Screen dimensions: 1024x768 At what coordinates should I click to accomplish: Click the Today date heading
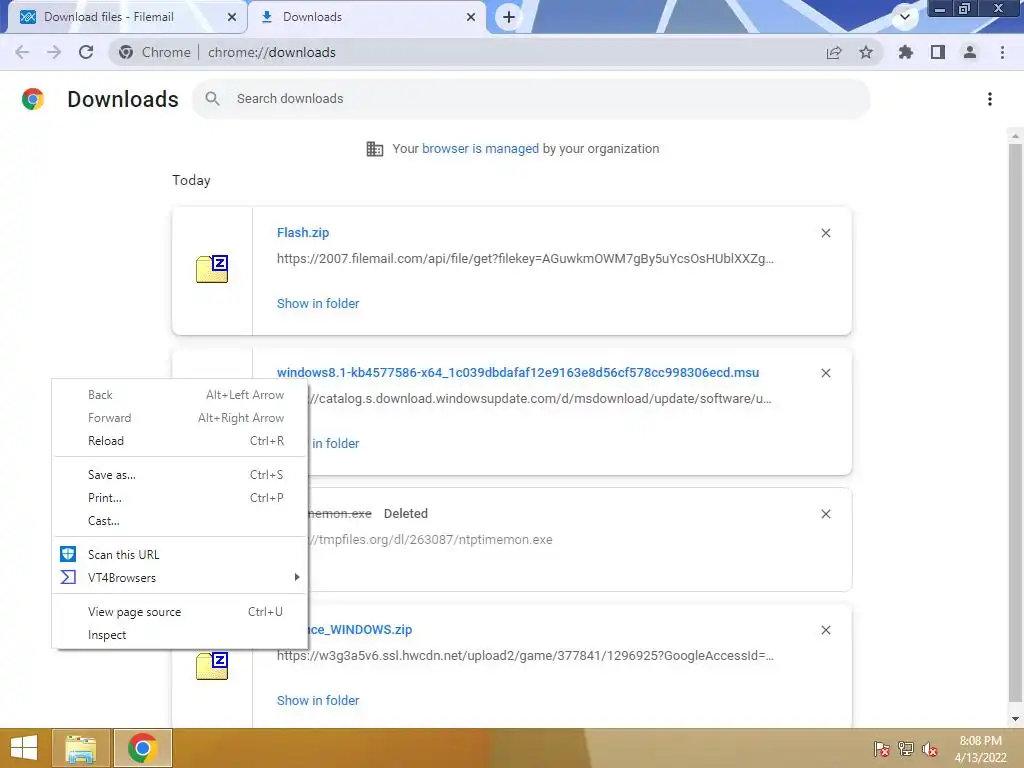click(x=191, y=180)
